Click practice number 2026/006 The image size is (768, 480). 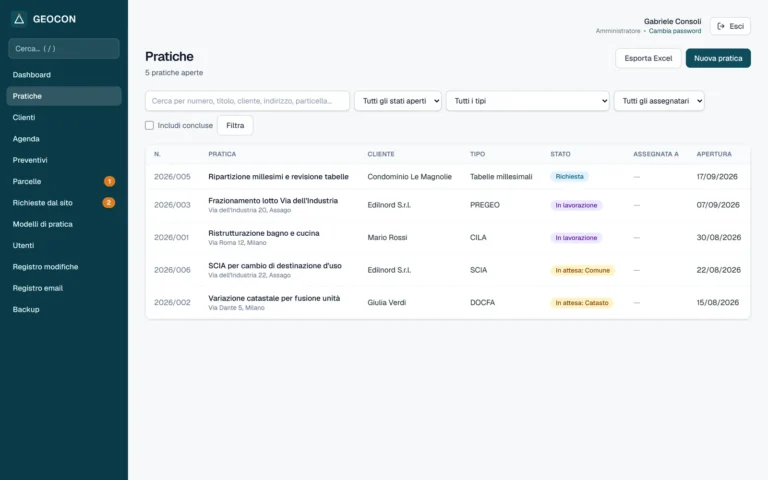172,270
